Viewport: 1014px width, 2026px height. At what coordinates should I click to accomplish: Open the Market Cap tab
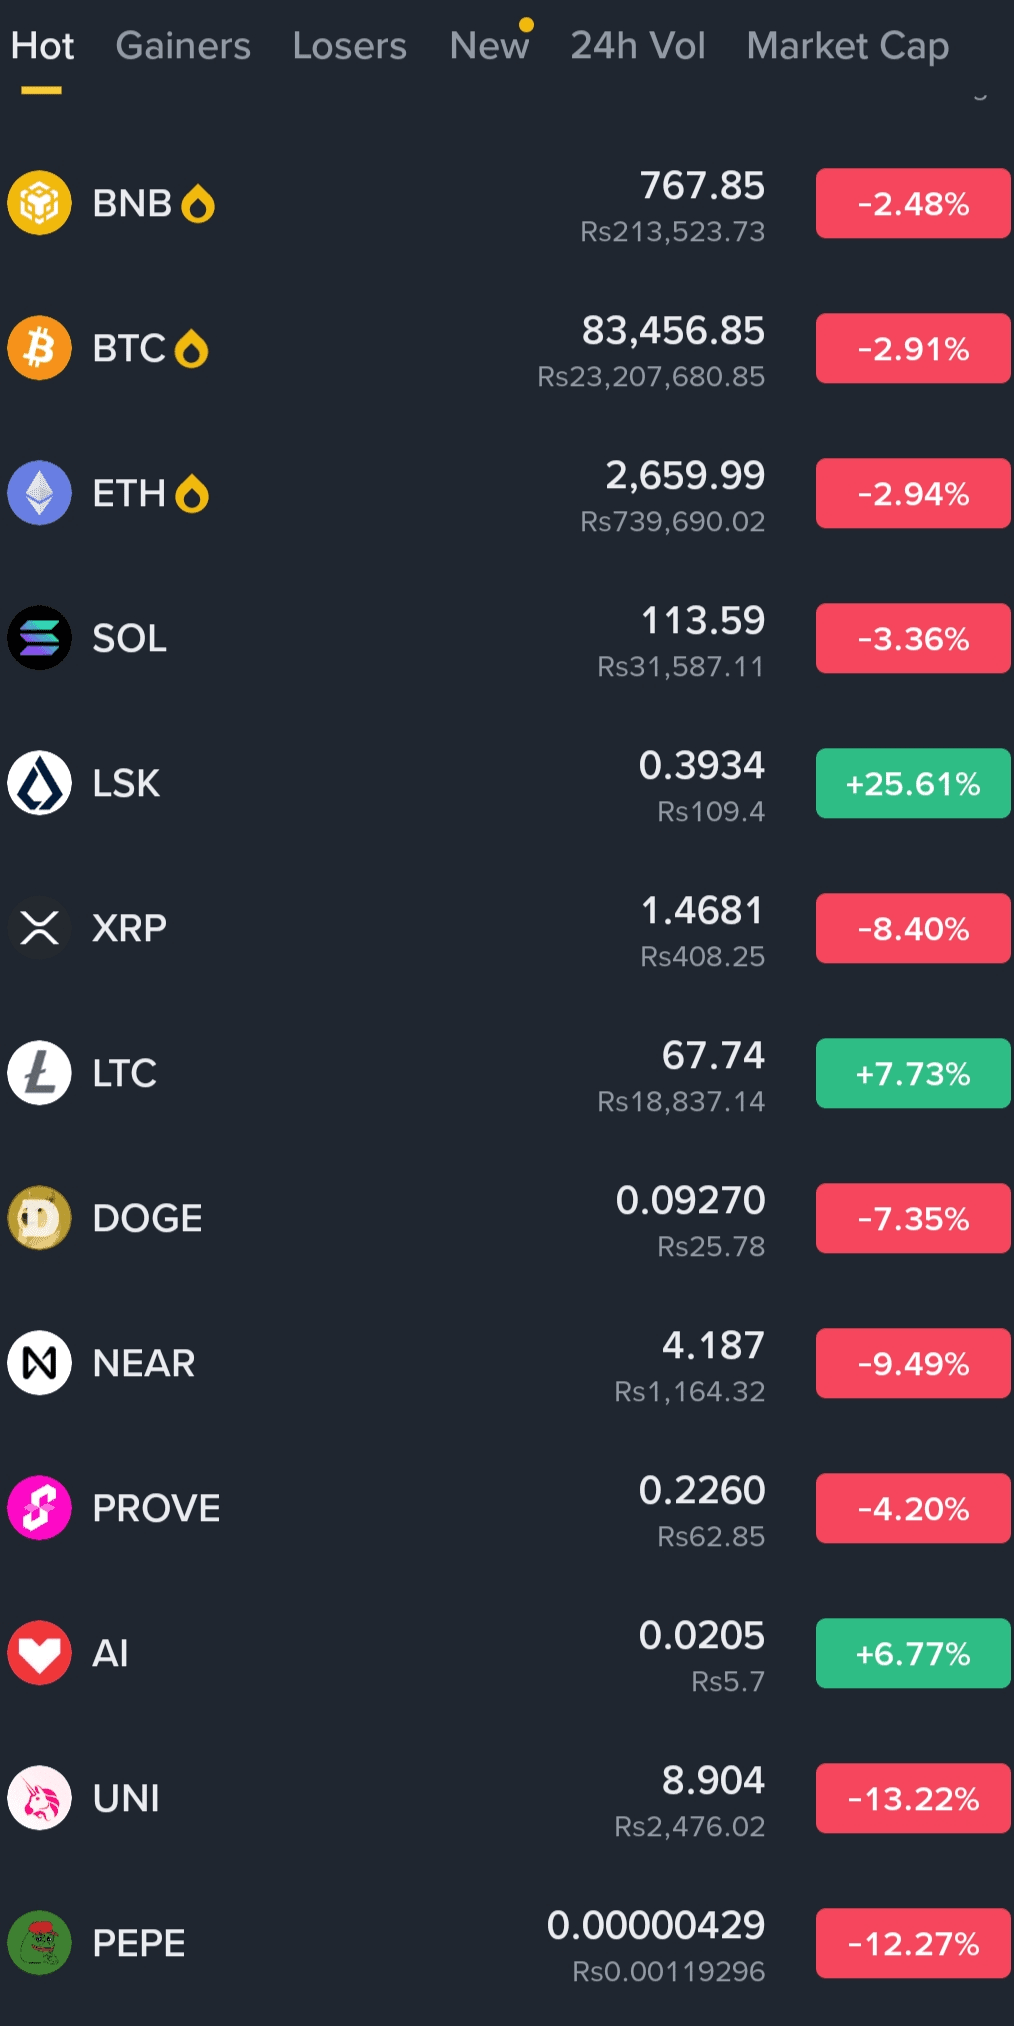point(848,46)
